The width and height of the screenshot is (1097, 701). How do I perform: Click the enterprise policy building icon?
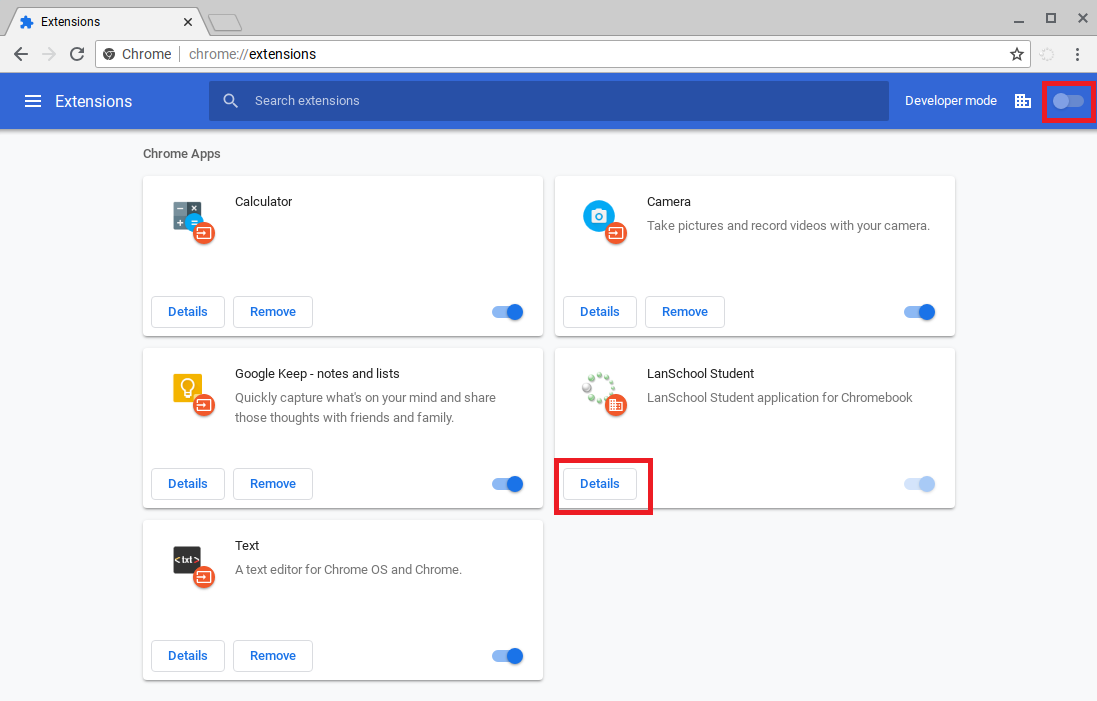(x=1023, y=101)
